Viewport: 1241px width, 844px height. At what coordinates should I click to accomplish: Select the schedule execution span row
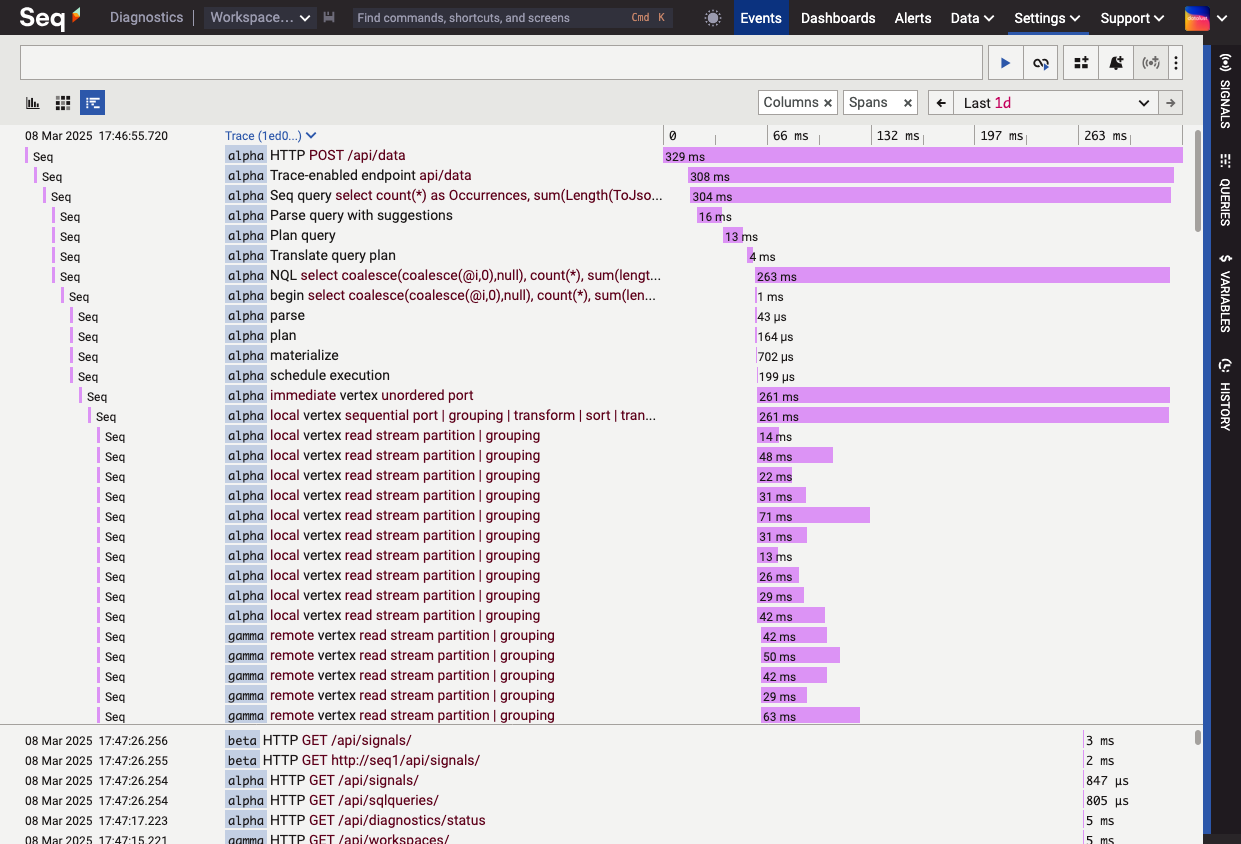[330, 376]
